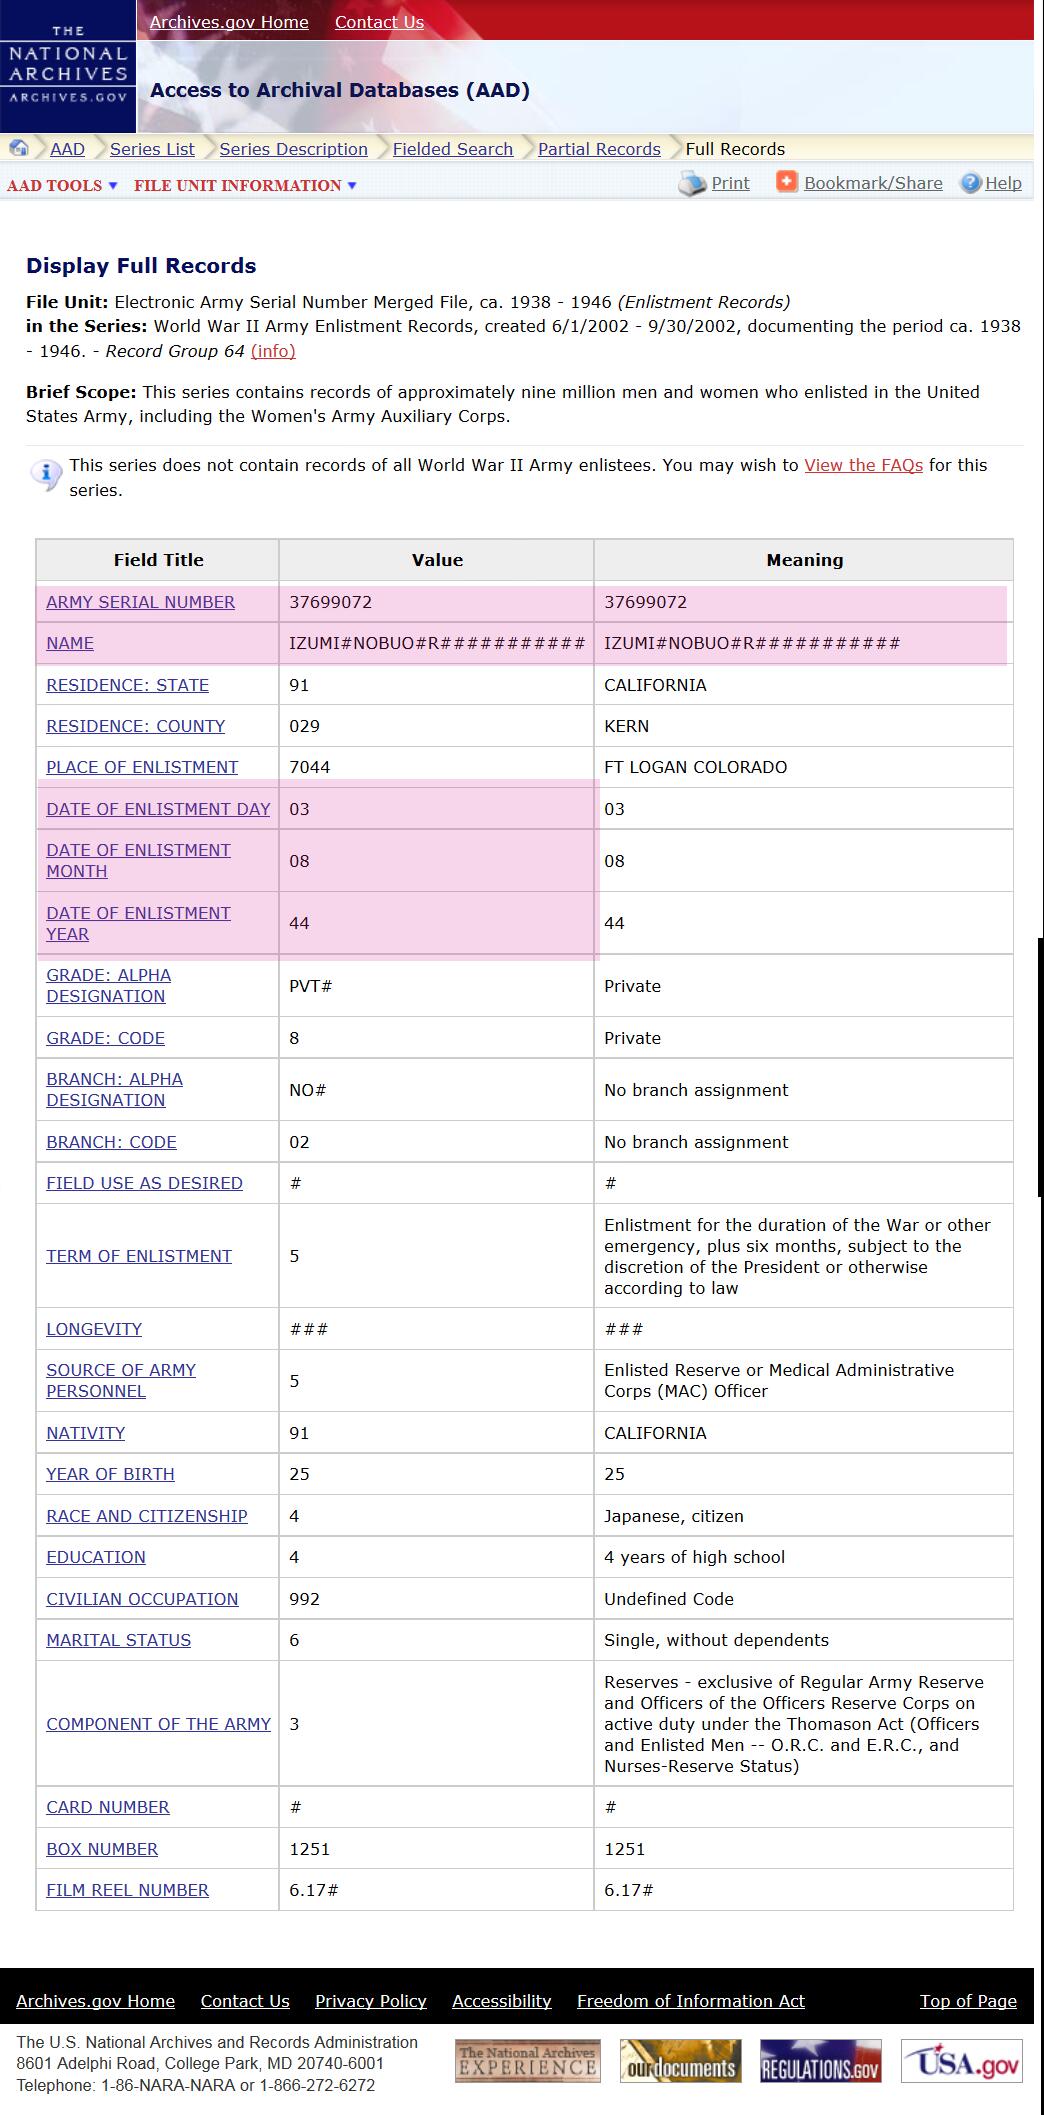The image size is (1044, 2115).
Task: Go to AAD breadcrumb link
Action: [67, 149]
